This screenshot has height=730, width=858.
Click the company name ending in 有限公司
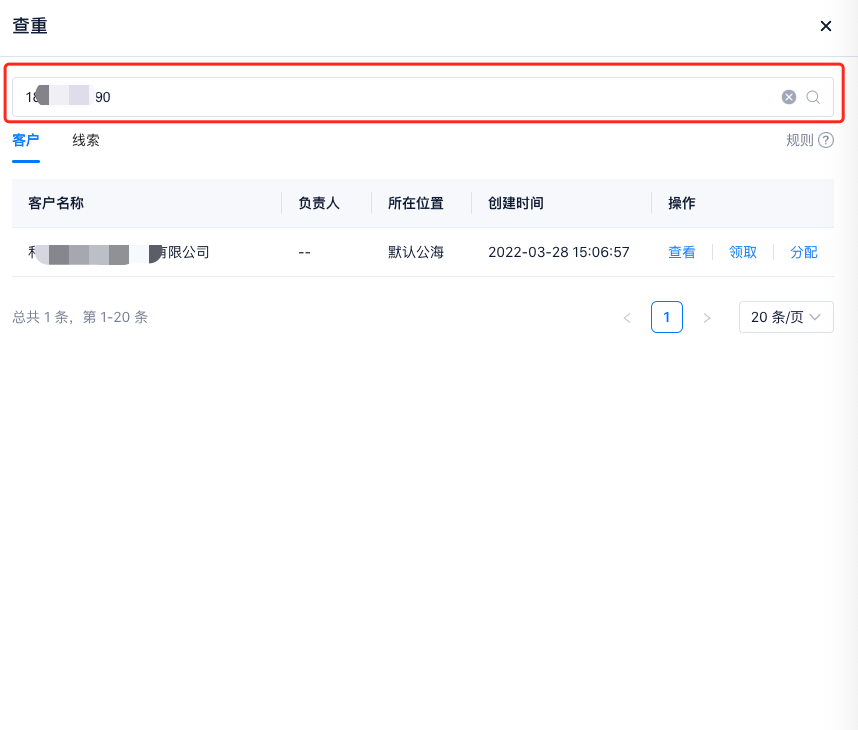click(x=119, y=252)
